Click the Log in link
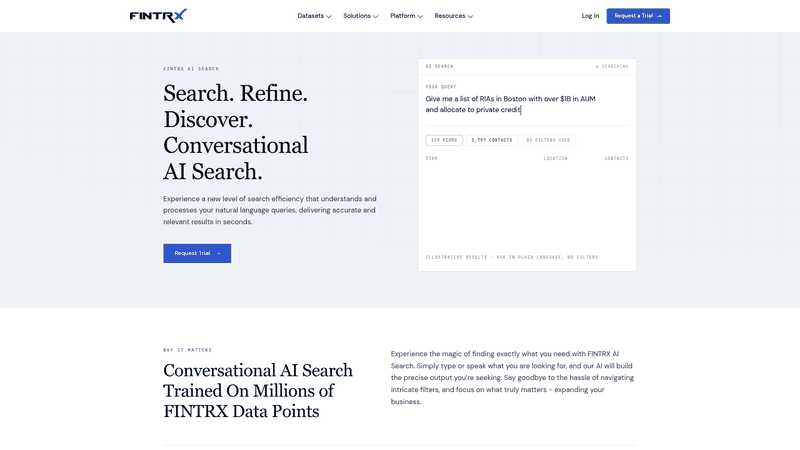Screen dimensions: 800x450 590,16
